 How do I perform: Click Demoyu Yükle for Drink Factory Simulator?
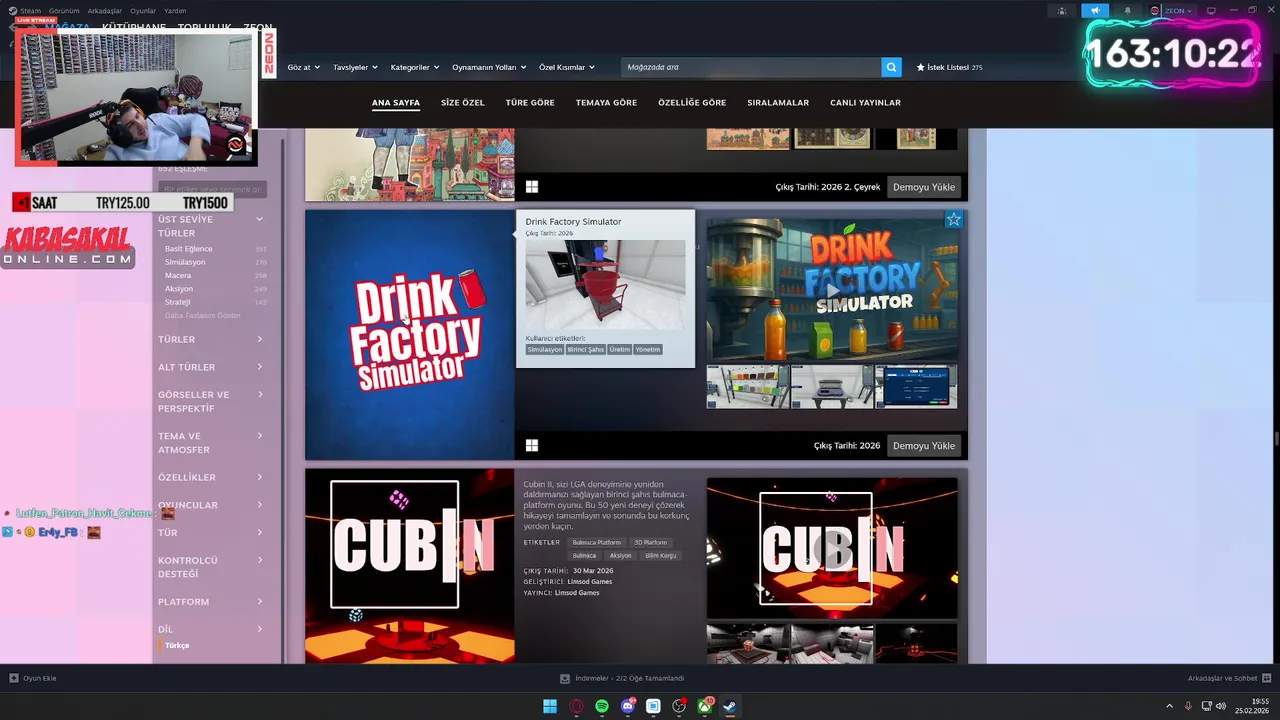point(924,445)
